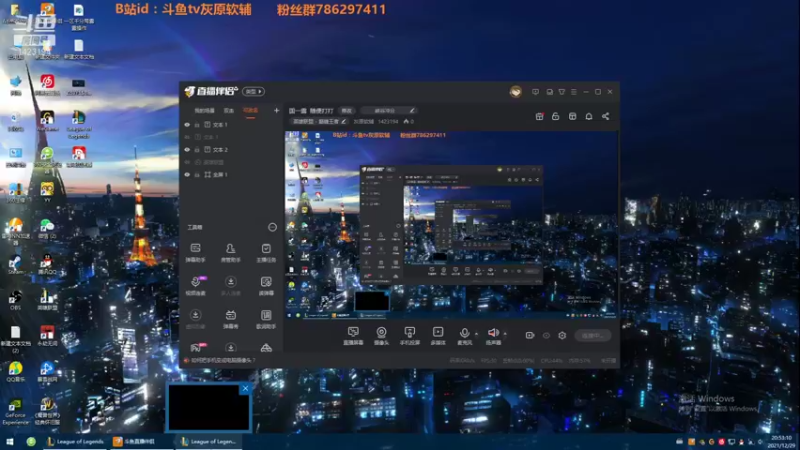Hide the 全屏 1 source layer
Image resolution: width=800 pixels, height=450 pixels.
click(x=187, y=174)
